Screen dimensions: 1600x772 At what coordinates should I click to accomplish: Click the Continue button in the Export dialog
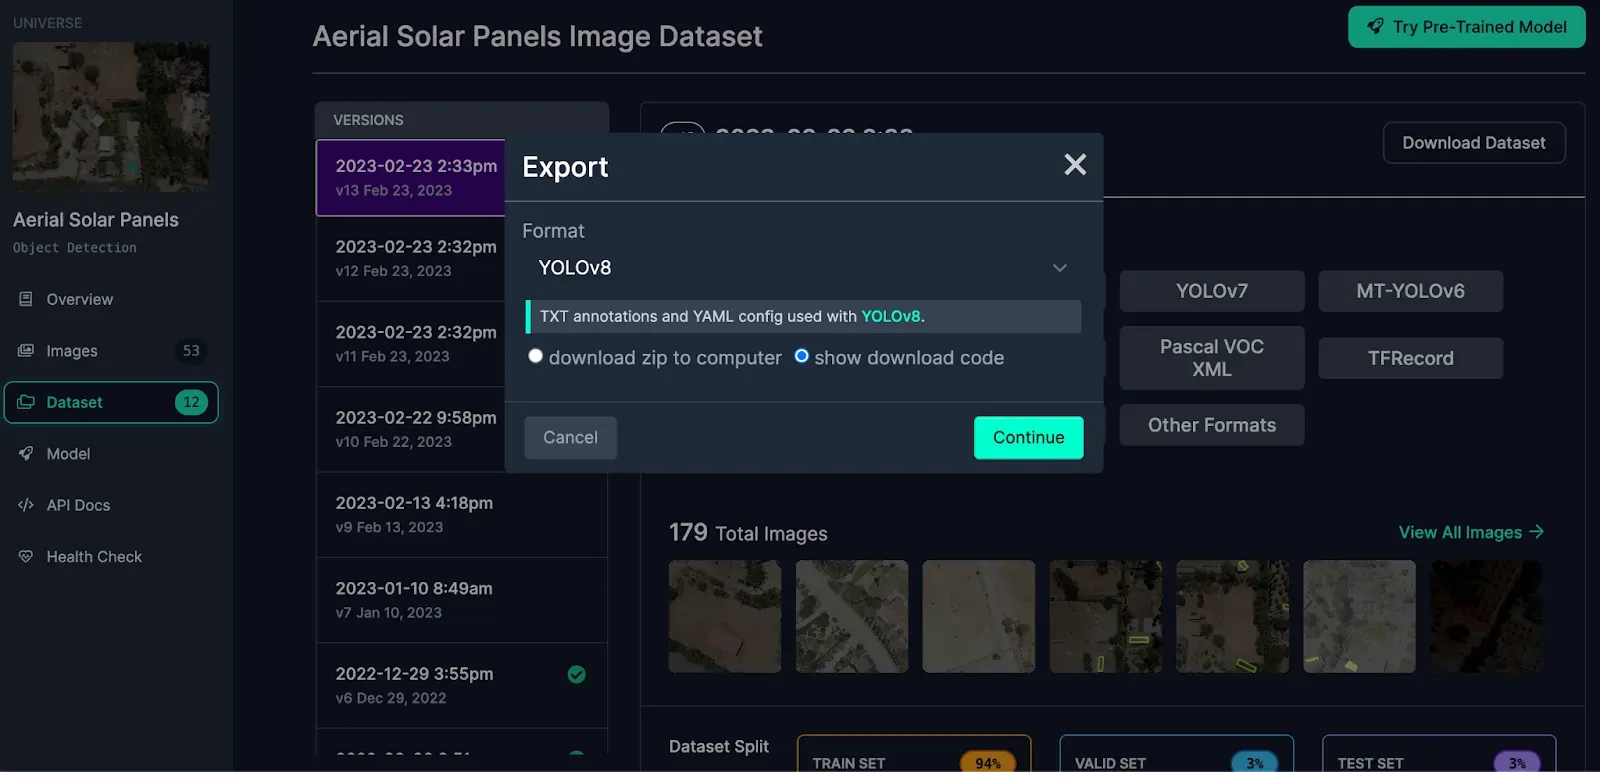(1029, 438)
